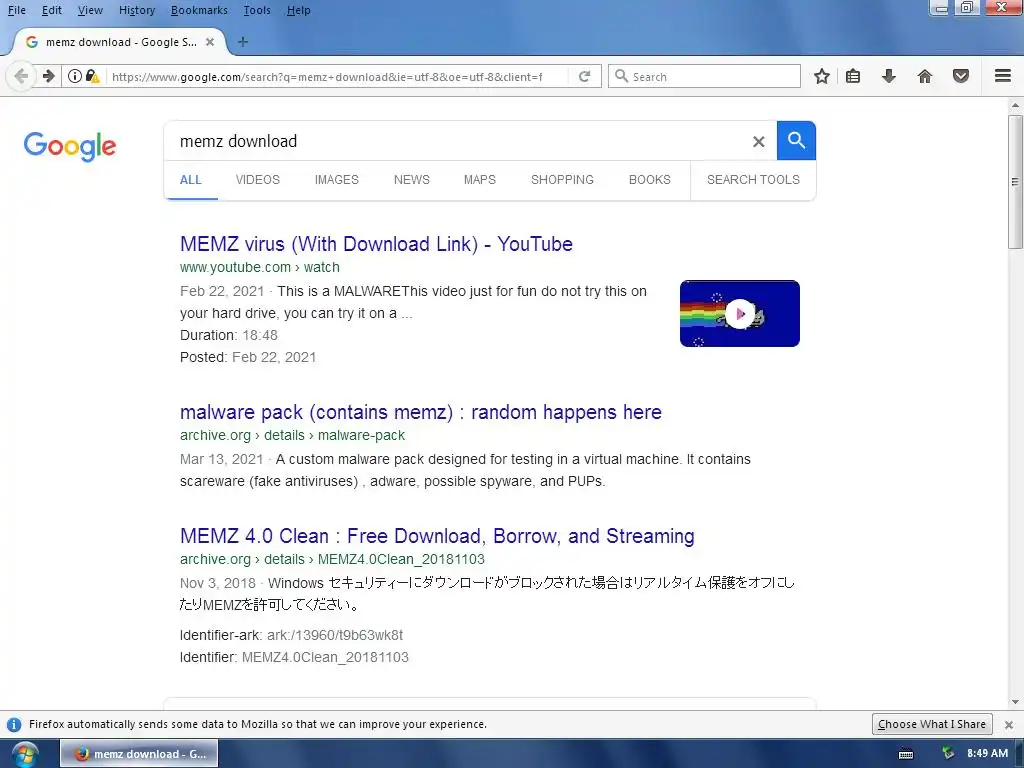Focus the URL address bar

[x=327, y=76]
